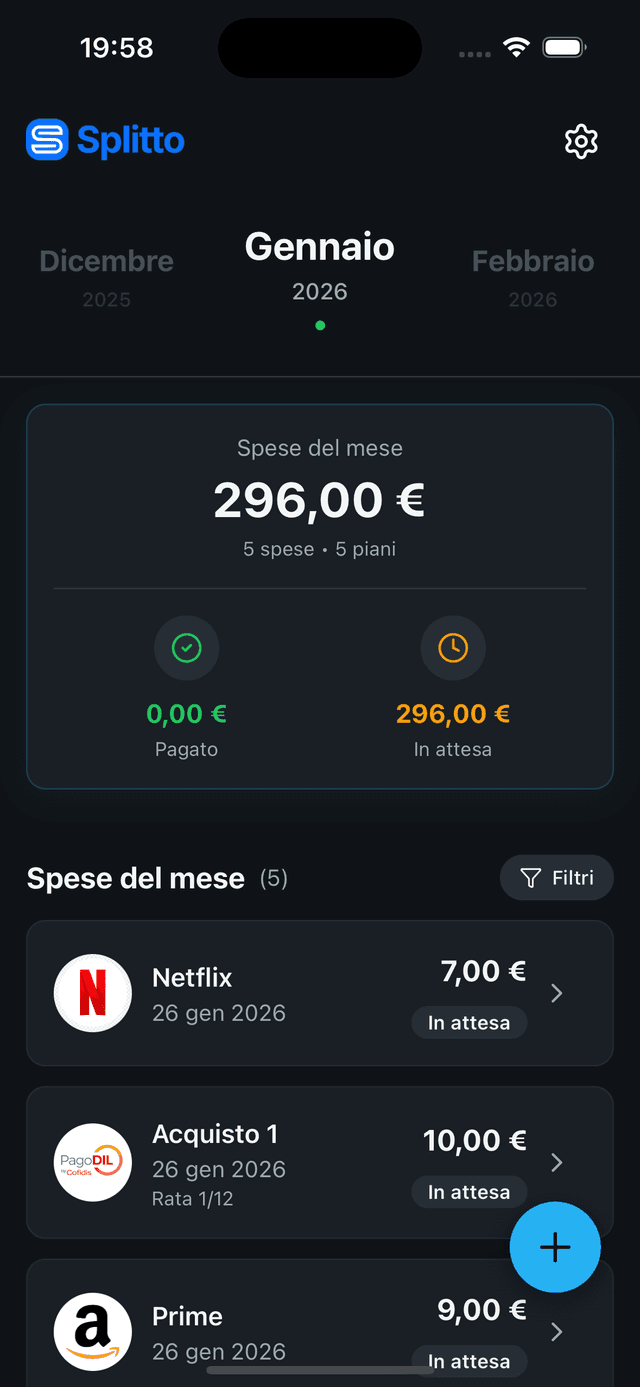Screen dimensions: 640x1387
Task: Tap the filter funnel icon
Action: point(529,877)
